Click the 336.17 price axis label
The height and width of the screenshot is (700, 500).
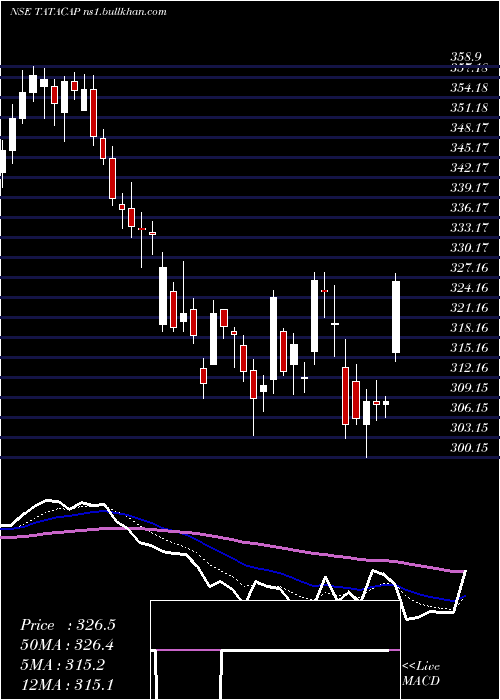(468, 208)
